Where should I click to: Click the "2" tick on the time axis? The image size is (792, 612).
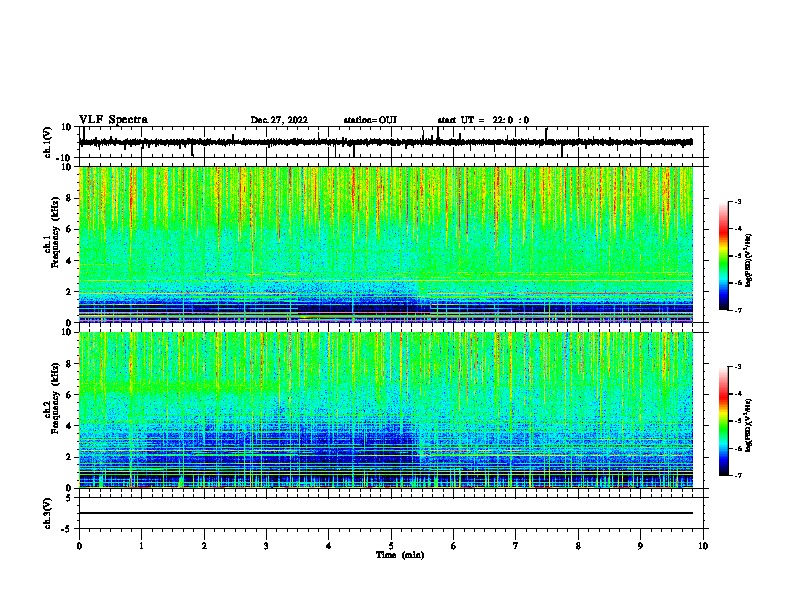[x=204, y=546]
